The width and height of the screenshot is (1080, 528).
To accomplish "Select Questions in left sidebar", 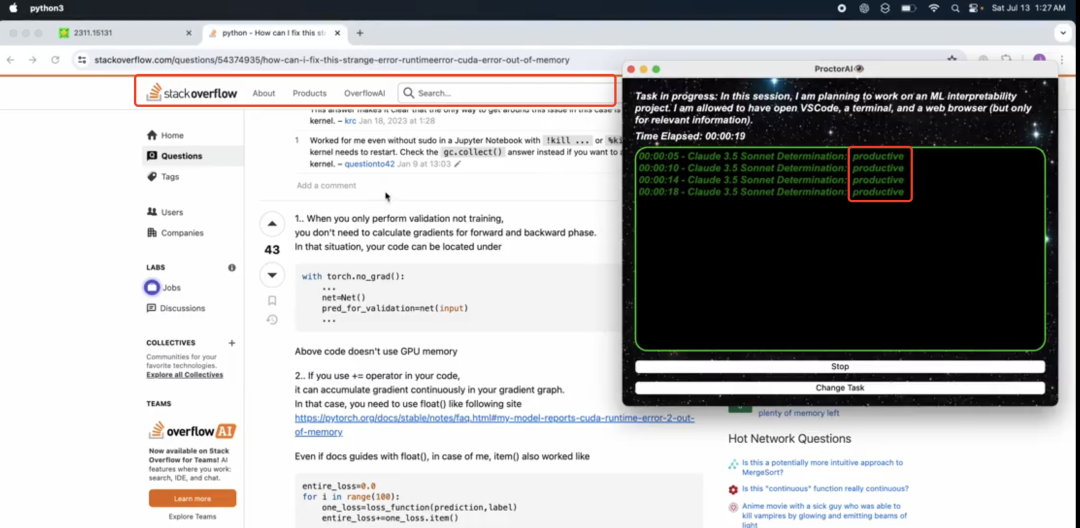I will tap(192, 156).
